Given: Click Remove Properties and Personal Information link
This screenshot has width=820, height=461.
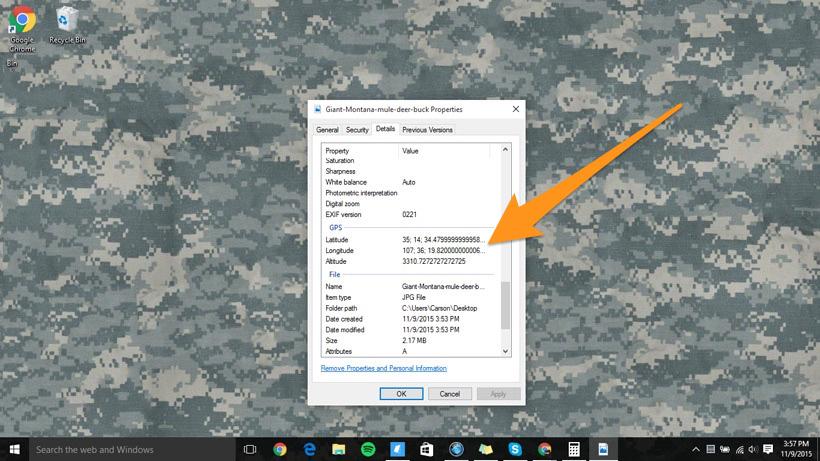Looking at the screenshot, I should point(384,368).
